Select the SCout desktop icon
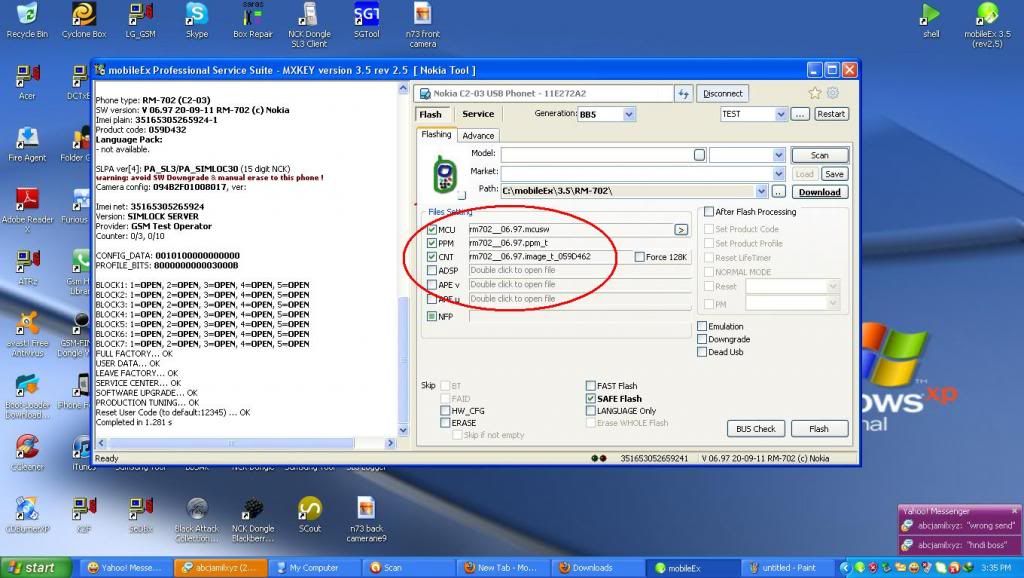This screenshot has width=1024, height=578. click(310, 515)
